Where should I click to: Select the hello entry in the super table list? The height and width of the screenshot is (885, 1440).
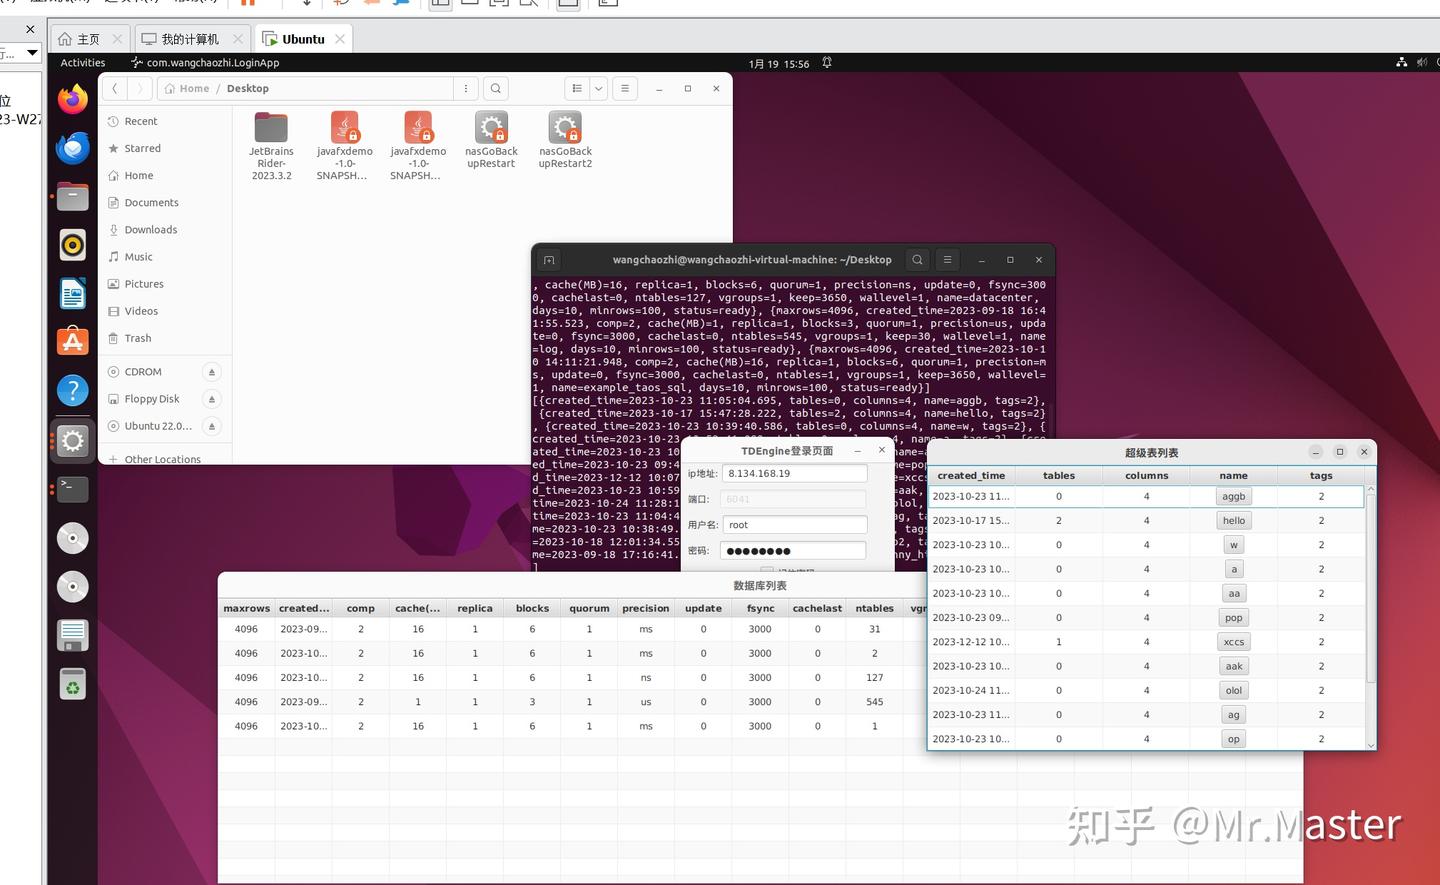coord(1233,520)
